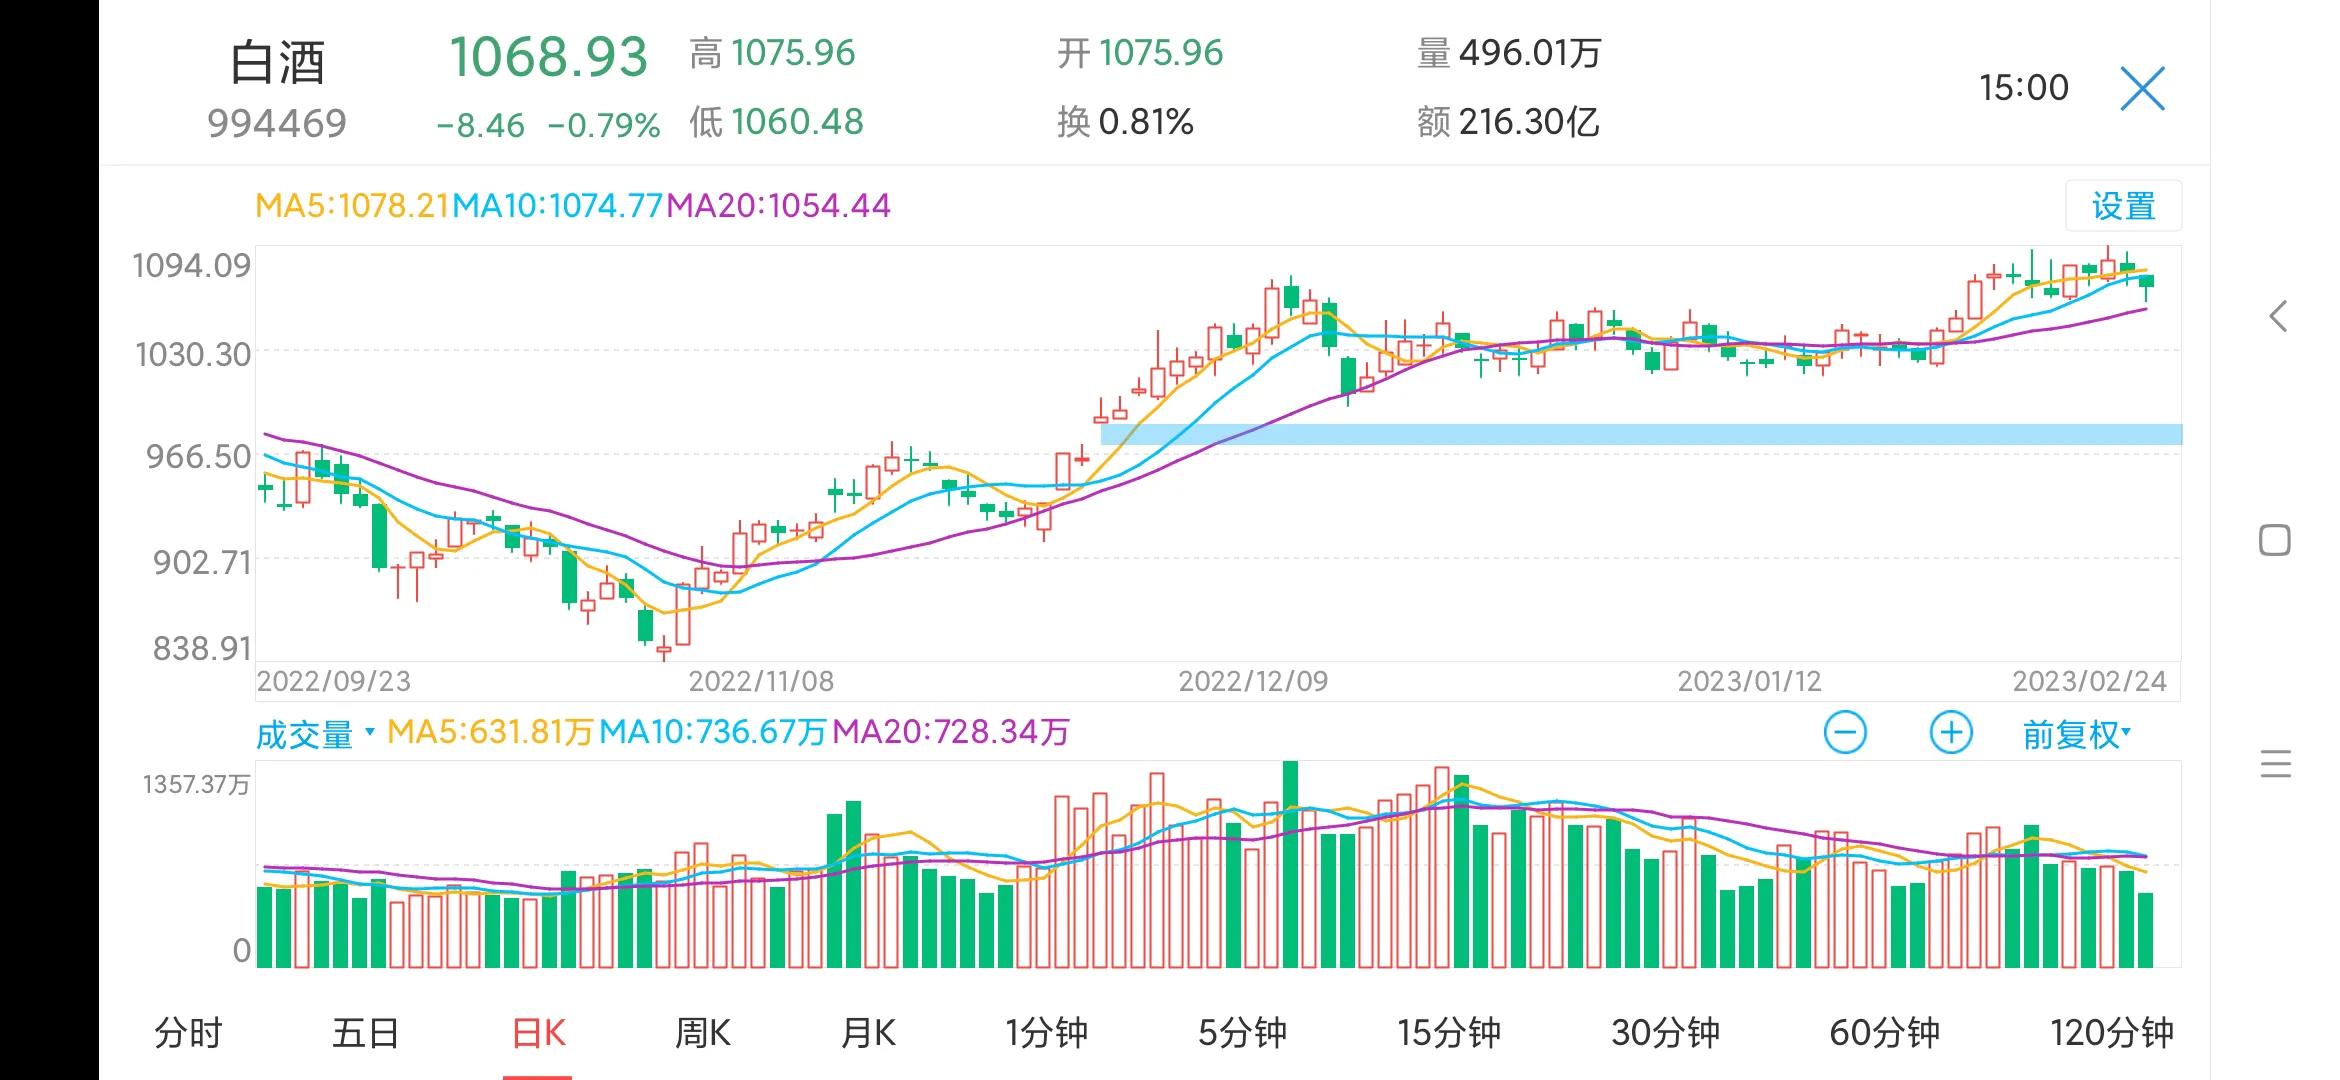
Task: Select the 60分钟 chart tab
Action: click(x=1884, y=1033)
